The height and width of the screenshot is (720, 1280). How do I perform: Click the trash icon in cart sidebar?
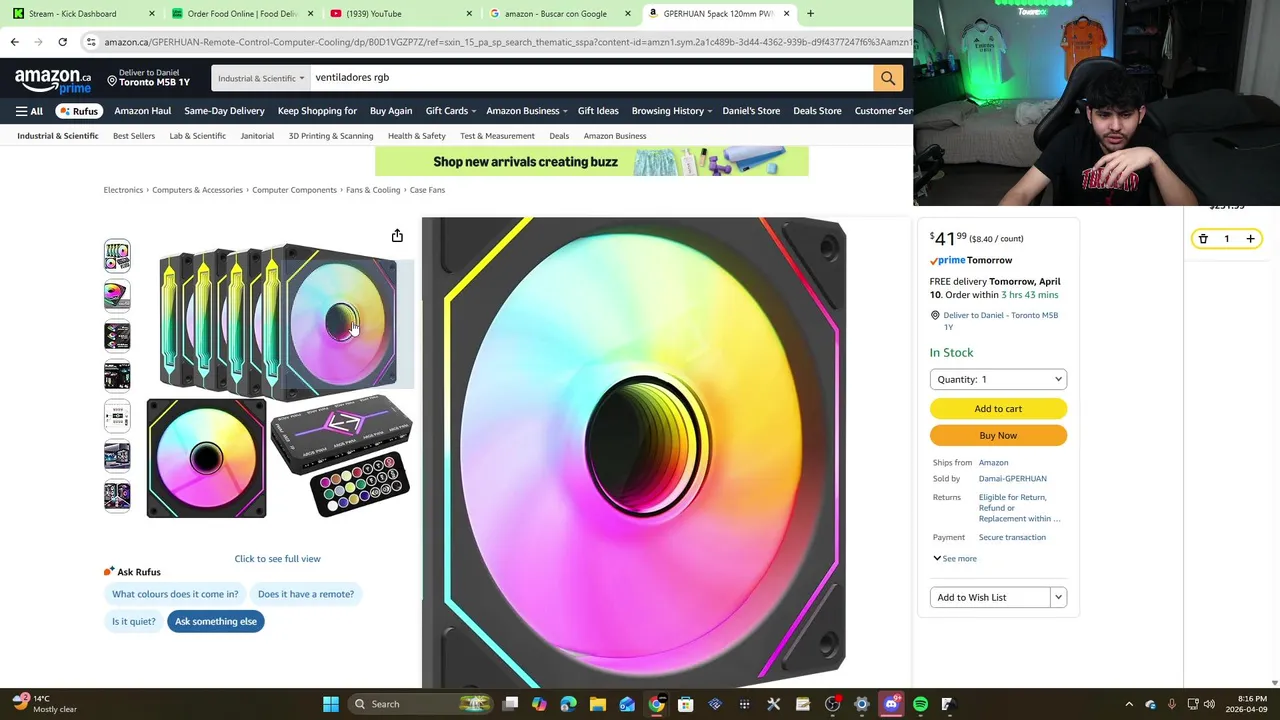coord(1203,239)
